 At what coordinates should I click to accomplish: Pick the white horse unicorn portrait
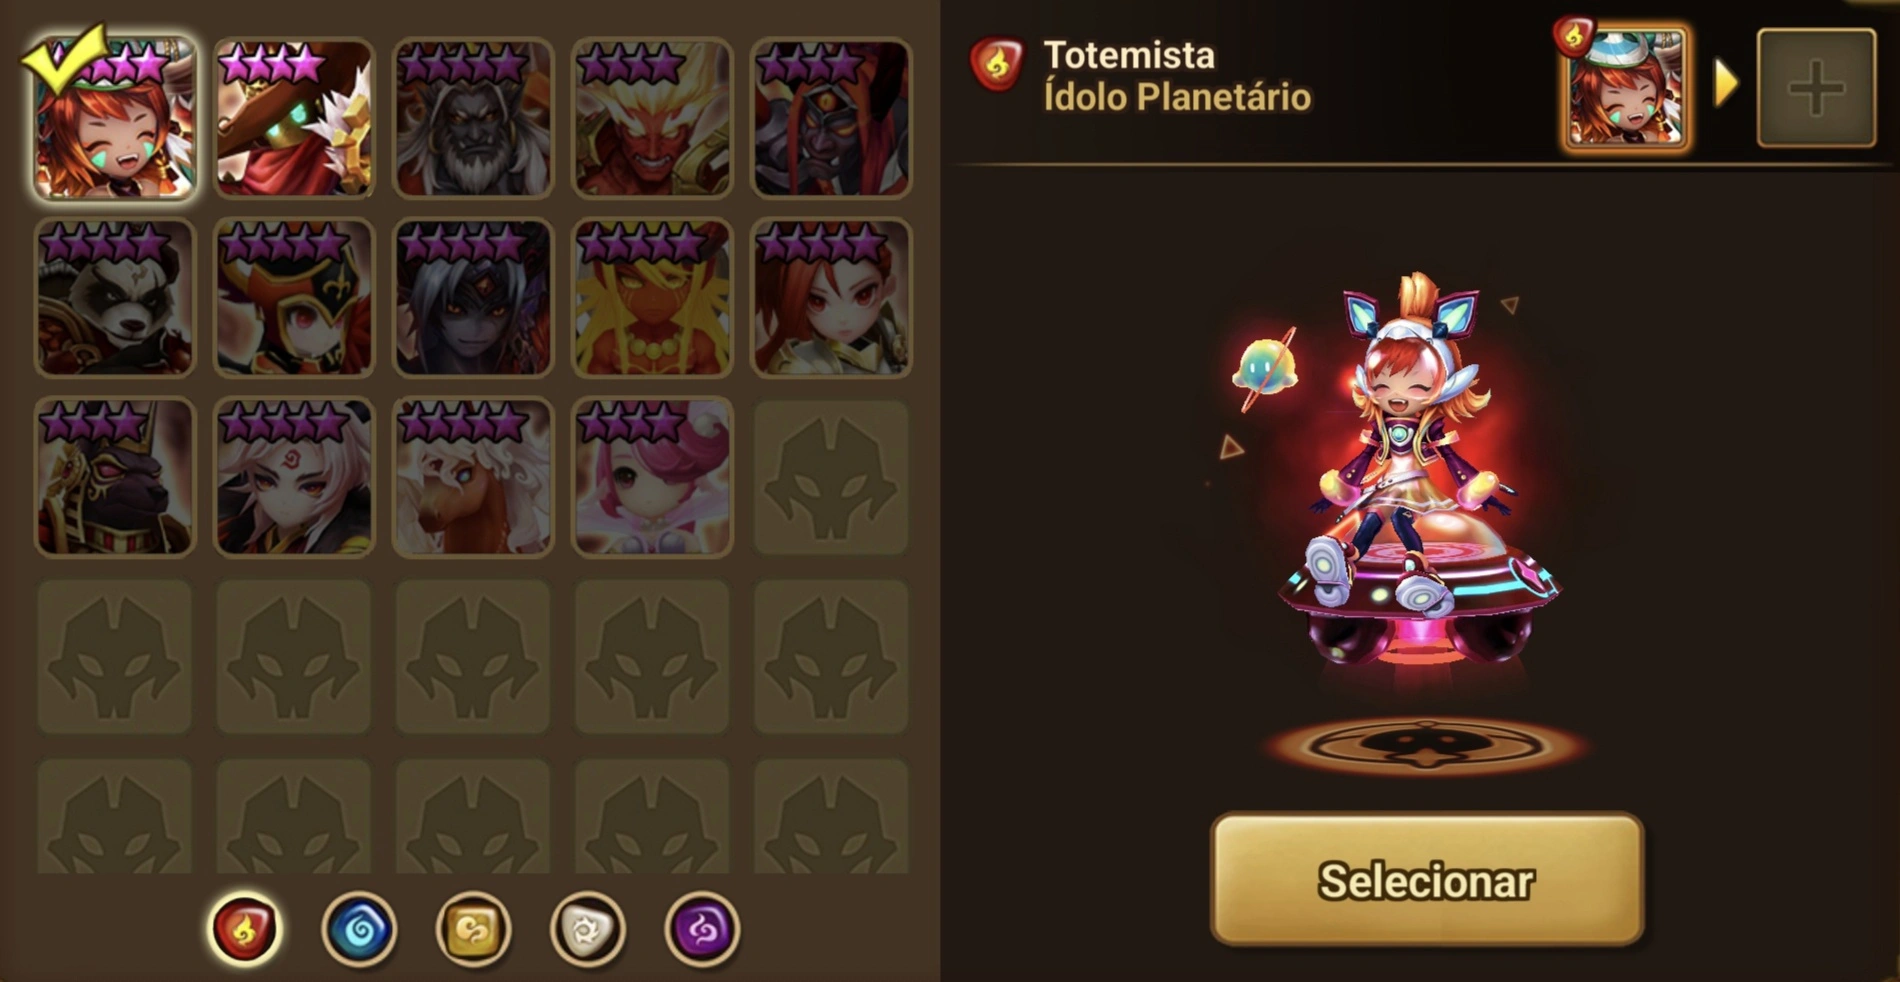[473, 477]
